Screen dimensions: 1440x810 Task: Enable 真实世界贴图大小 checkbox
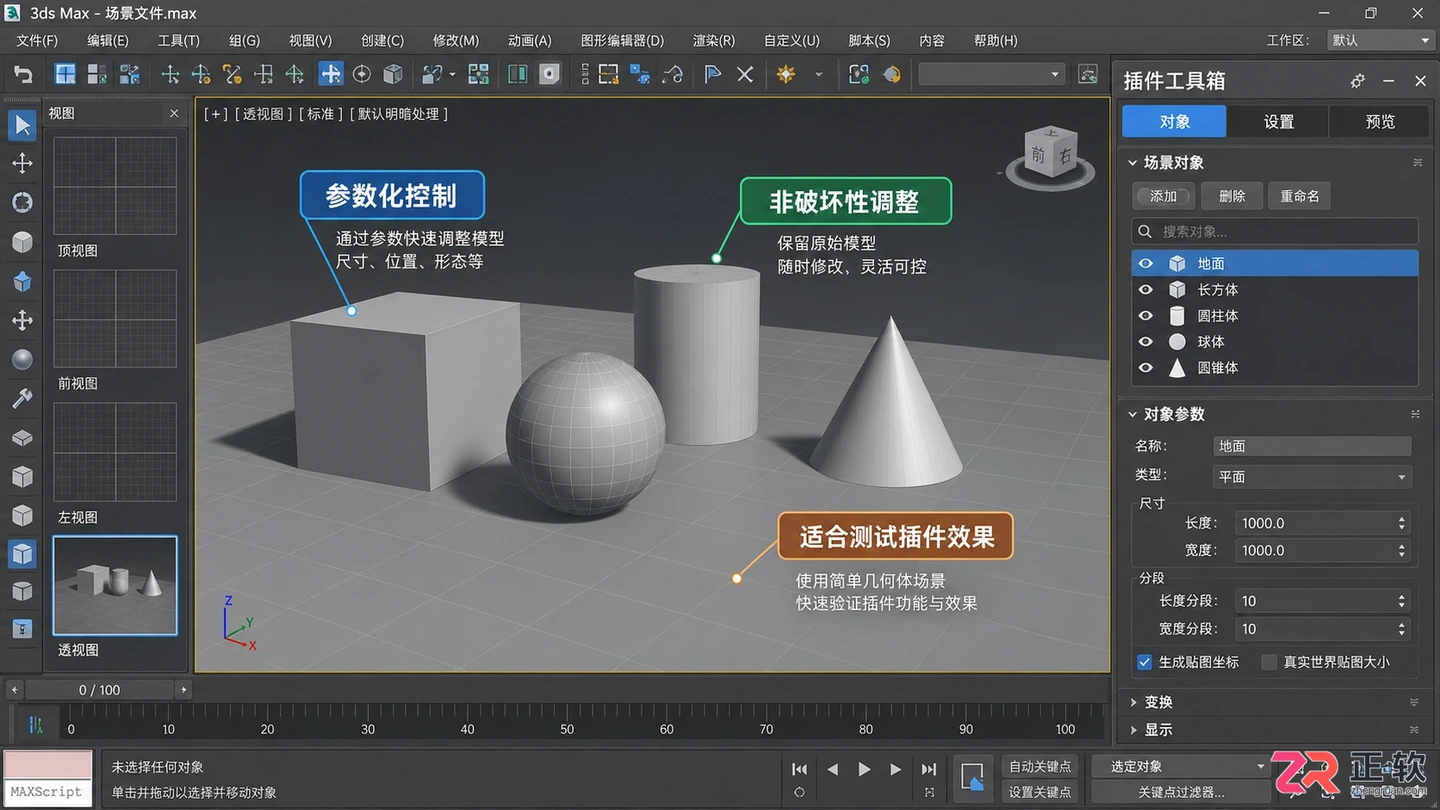(x=1269, y=662)
